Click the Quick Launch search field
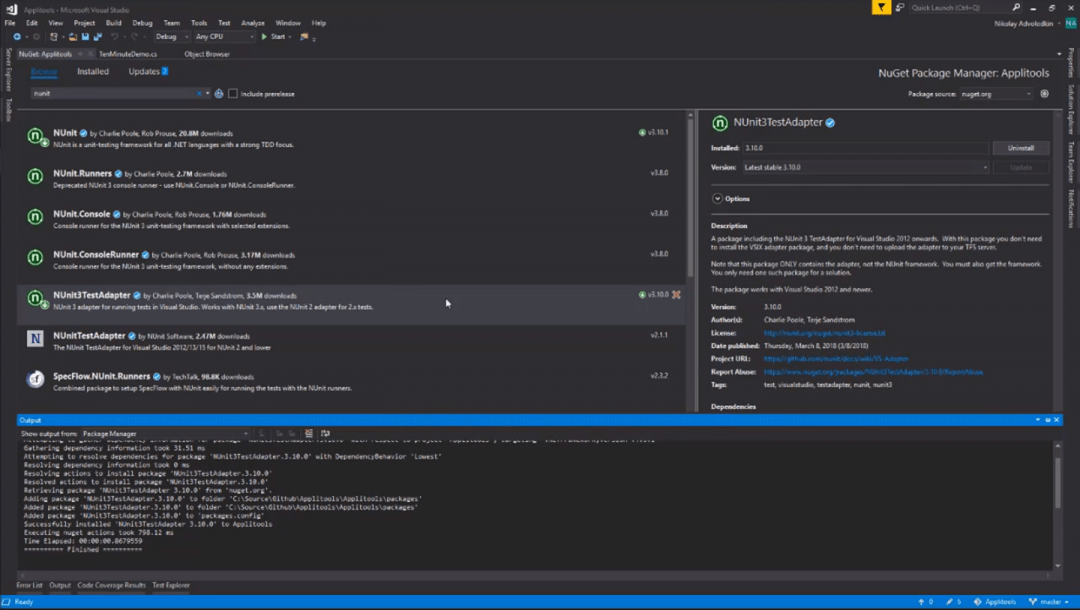Viewport: 1080px width, 610px height. pos(950,7)
